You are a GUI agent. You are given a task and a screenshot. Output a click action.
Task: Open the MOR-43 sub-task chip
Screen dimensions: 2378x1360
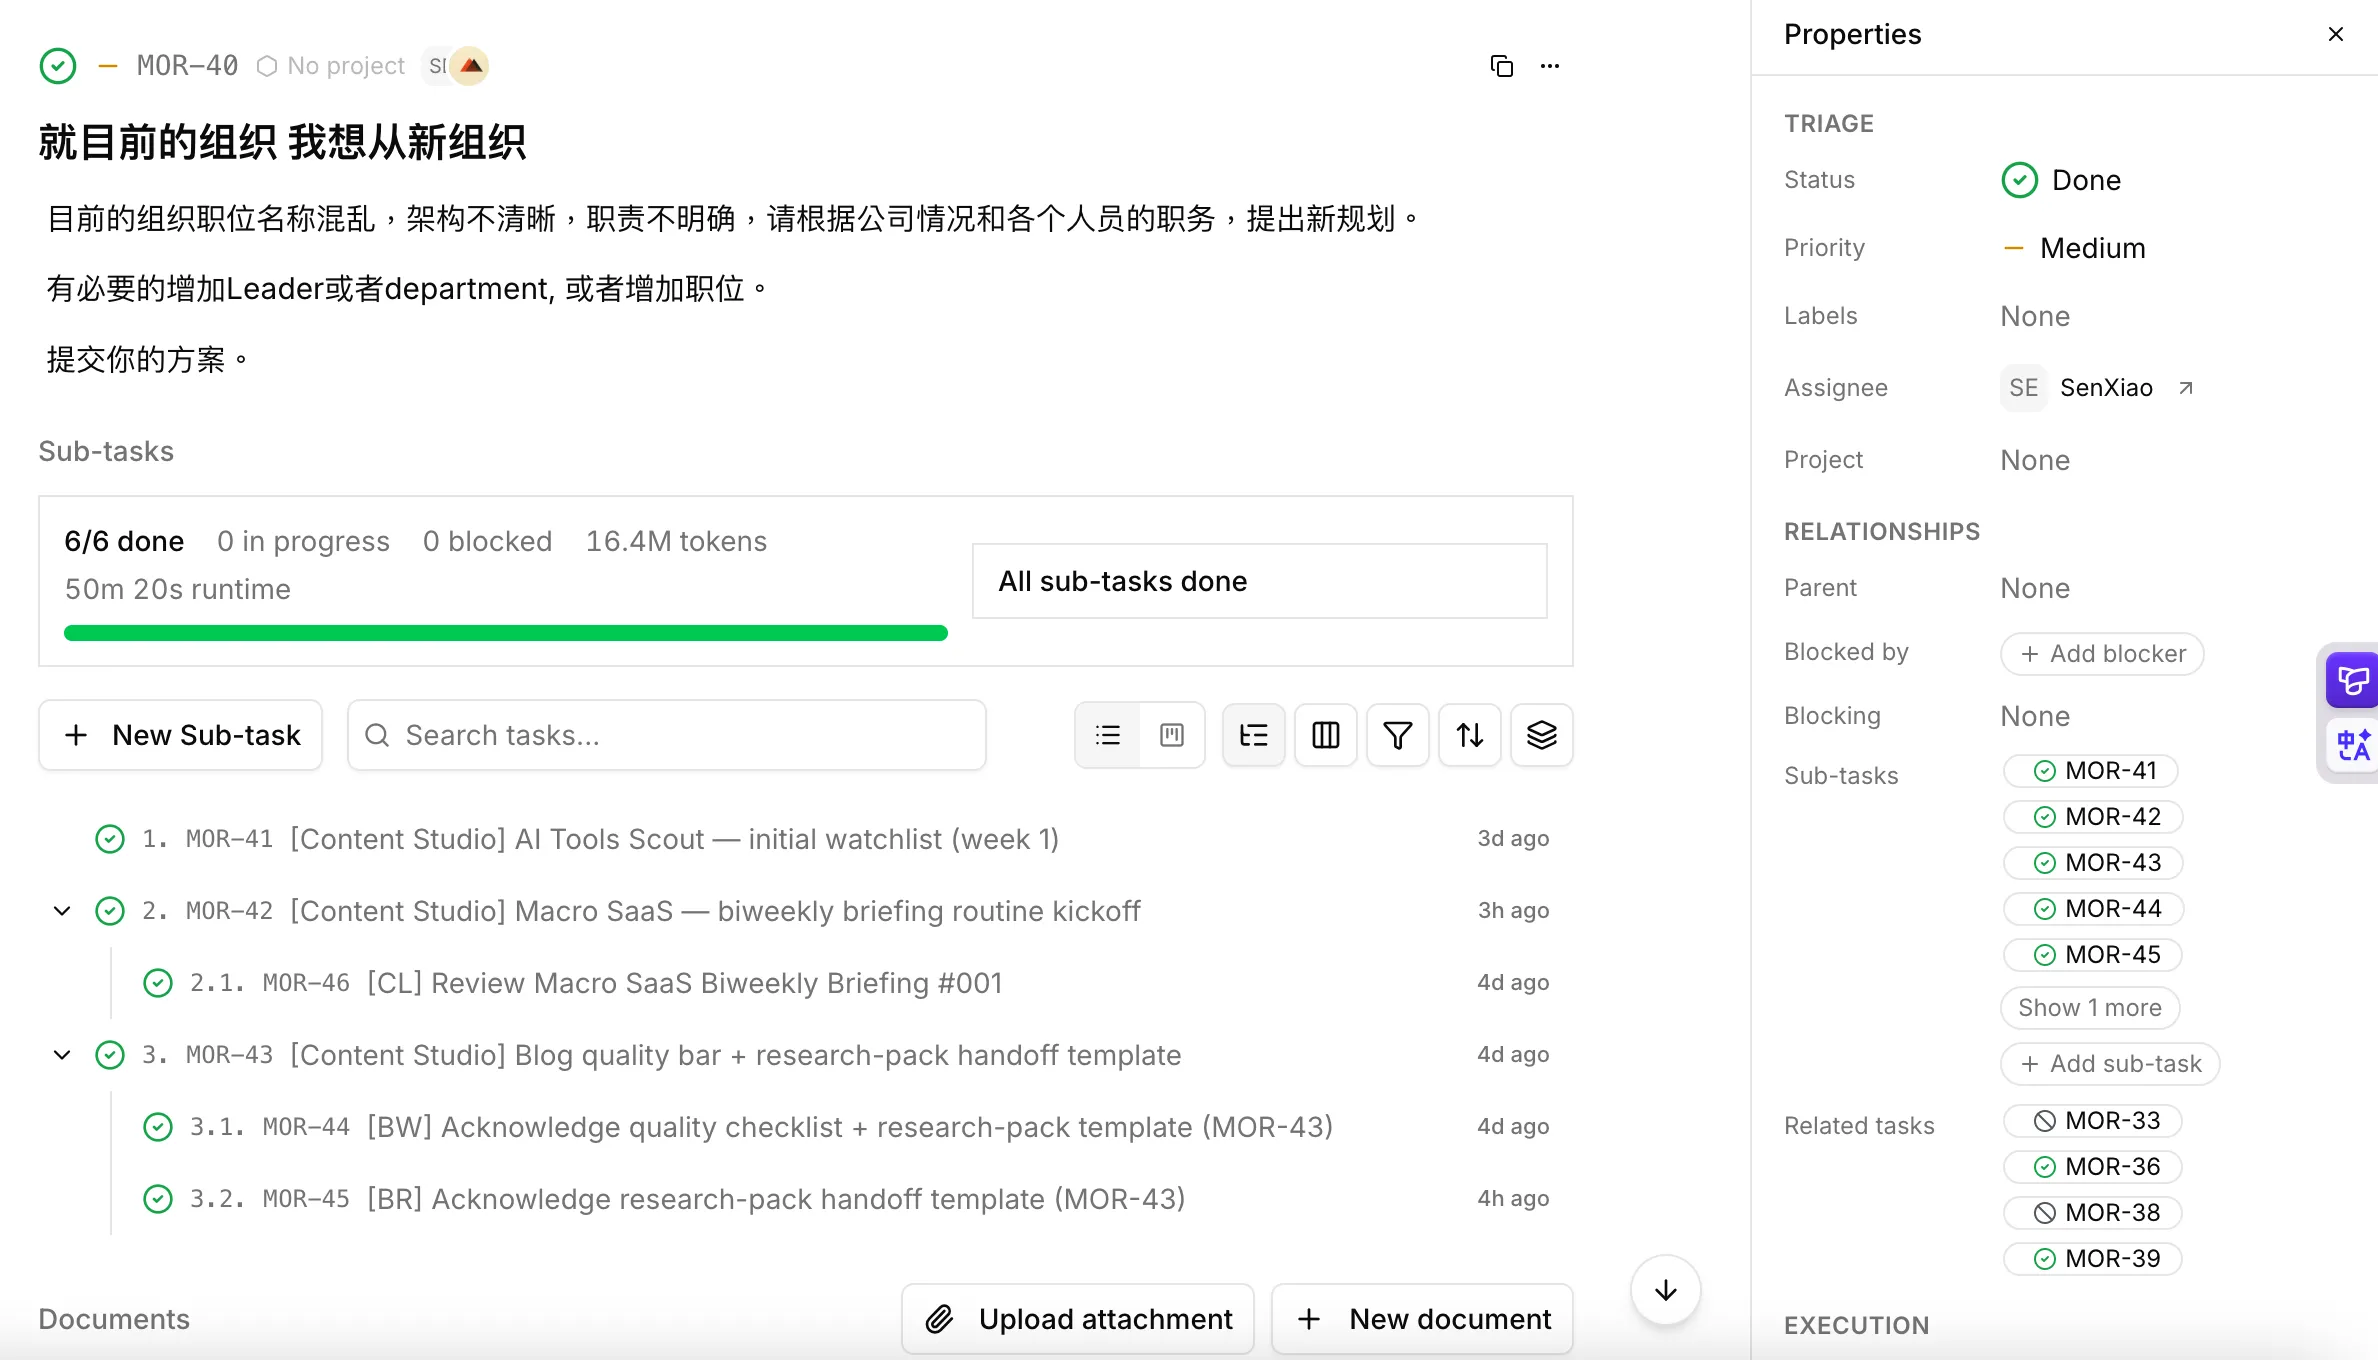pos(2093,863)
